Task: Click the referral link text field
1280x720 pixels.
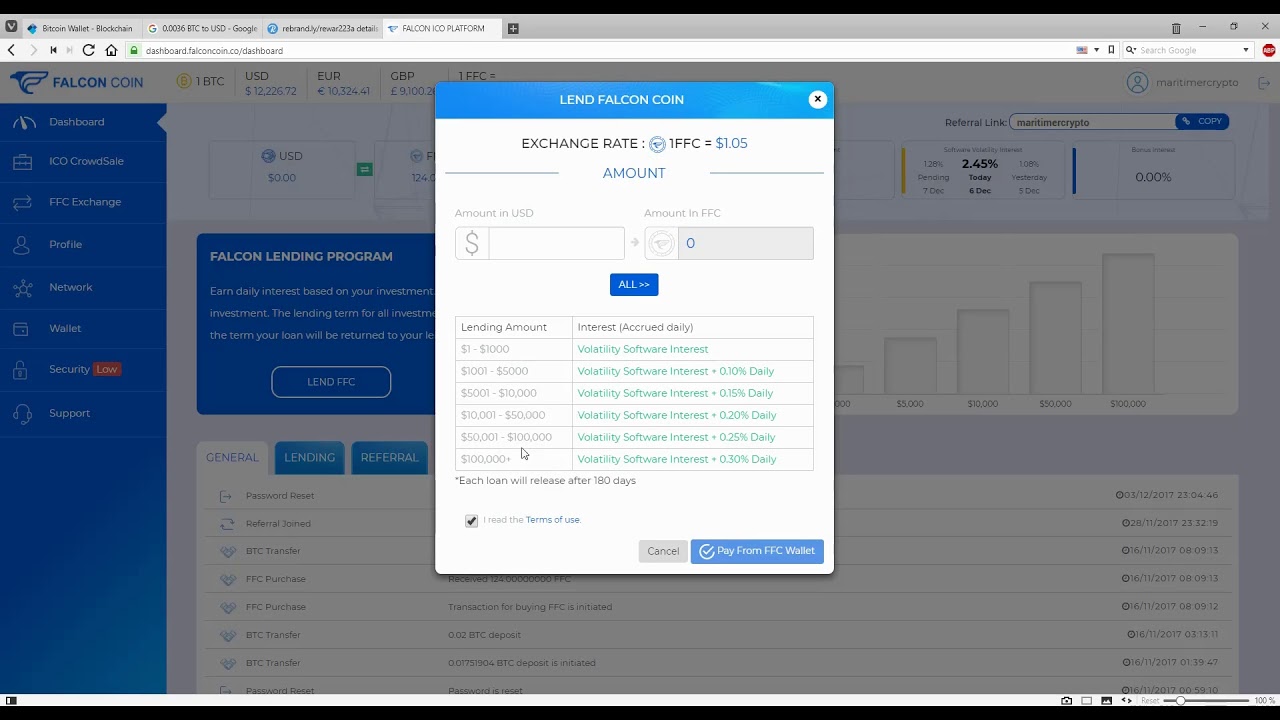Action: pyautogui.click(x=1092, y=122)
